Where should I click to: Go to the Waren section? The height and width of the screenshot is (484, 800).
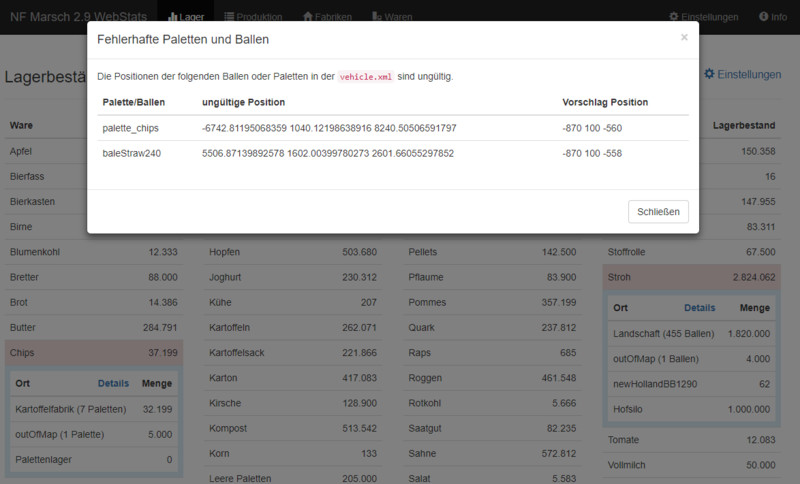click(391, 17)
